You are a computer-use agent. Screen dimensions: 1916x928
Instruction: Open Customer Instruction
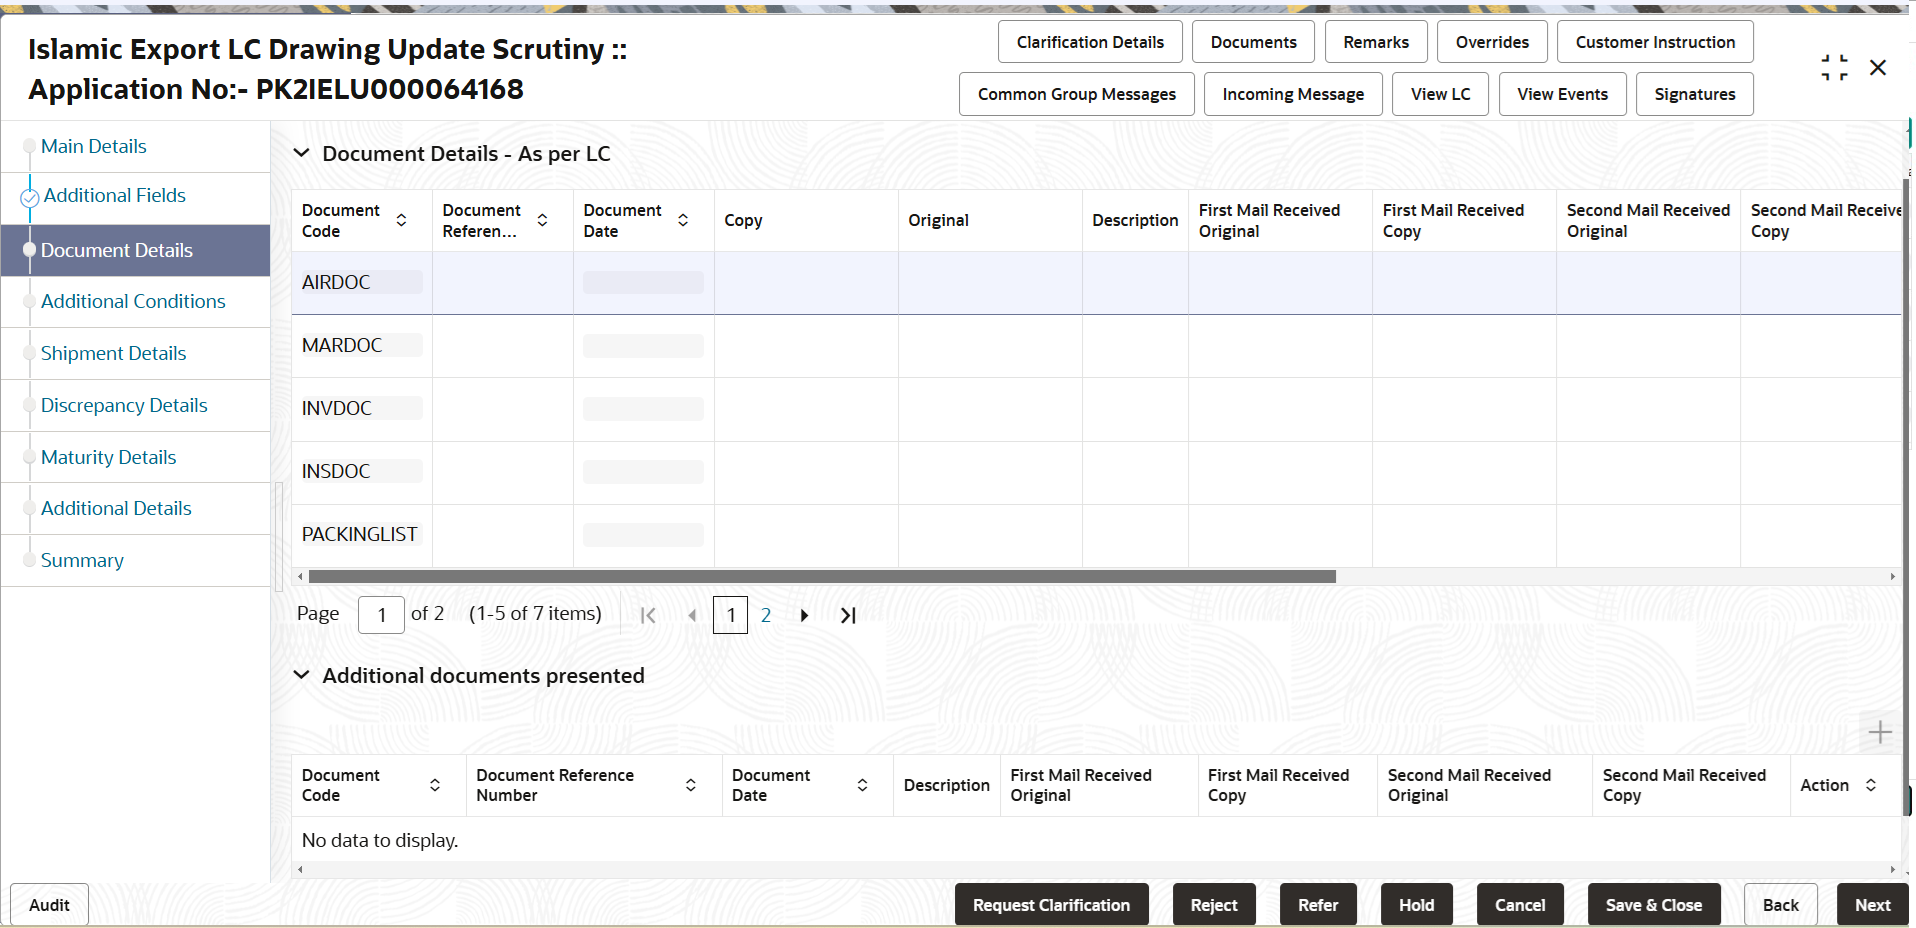click(x=1655, y=42)
